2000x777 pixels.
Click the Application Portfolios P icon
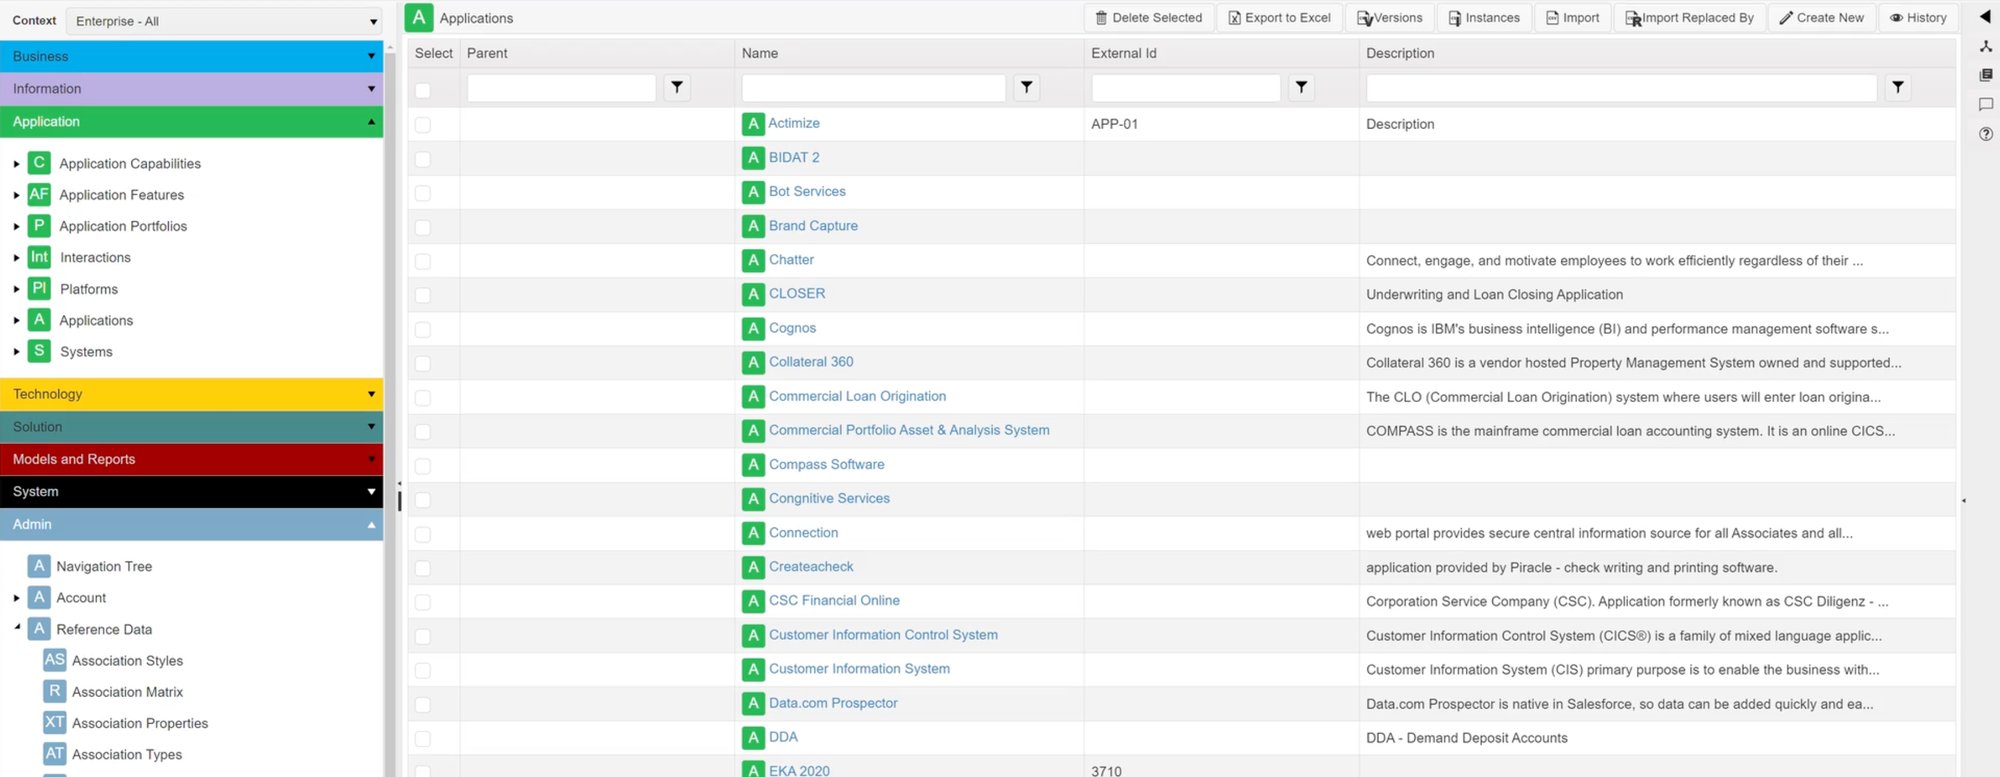point(39,226)
